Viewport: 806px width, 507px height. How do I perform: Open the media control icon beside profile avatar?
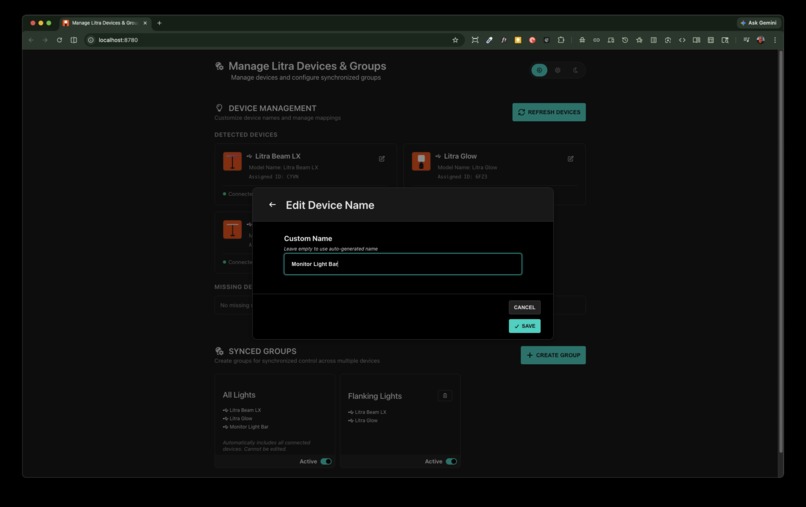point(746,40)
